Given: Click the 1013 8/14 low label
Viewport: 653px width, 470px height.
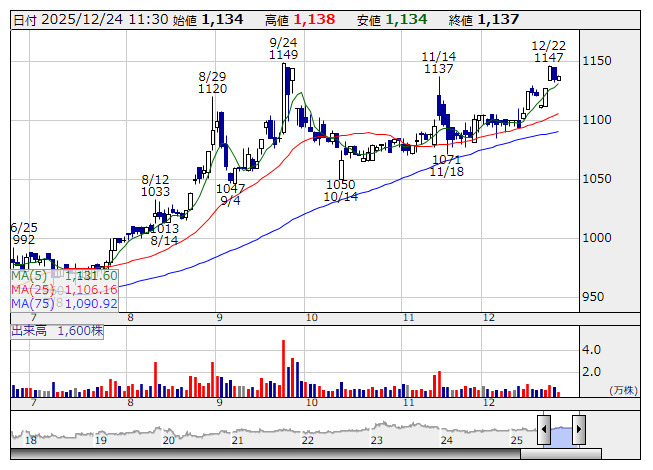Looking at the screenshot, I should (x=164, y=235).
